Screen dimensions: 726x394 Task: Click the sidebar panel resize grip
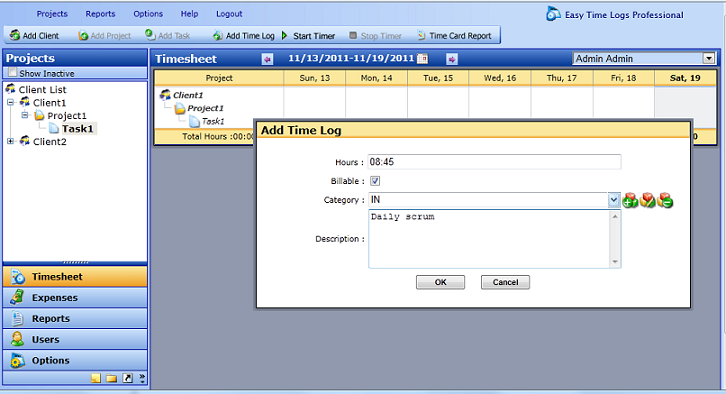(x=75, y=262)
